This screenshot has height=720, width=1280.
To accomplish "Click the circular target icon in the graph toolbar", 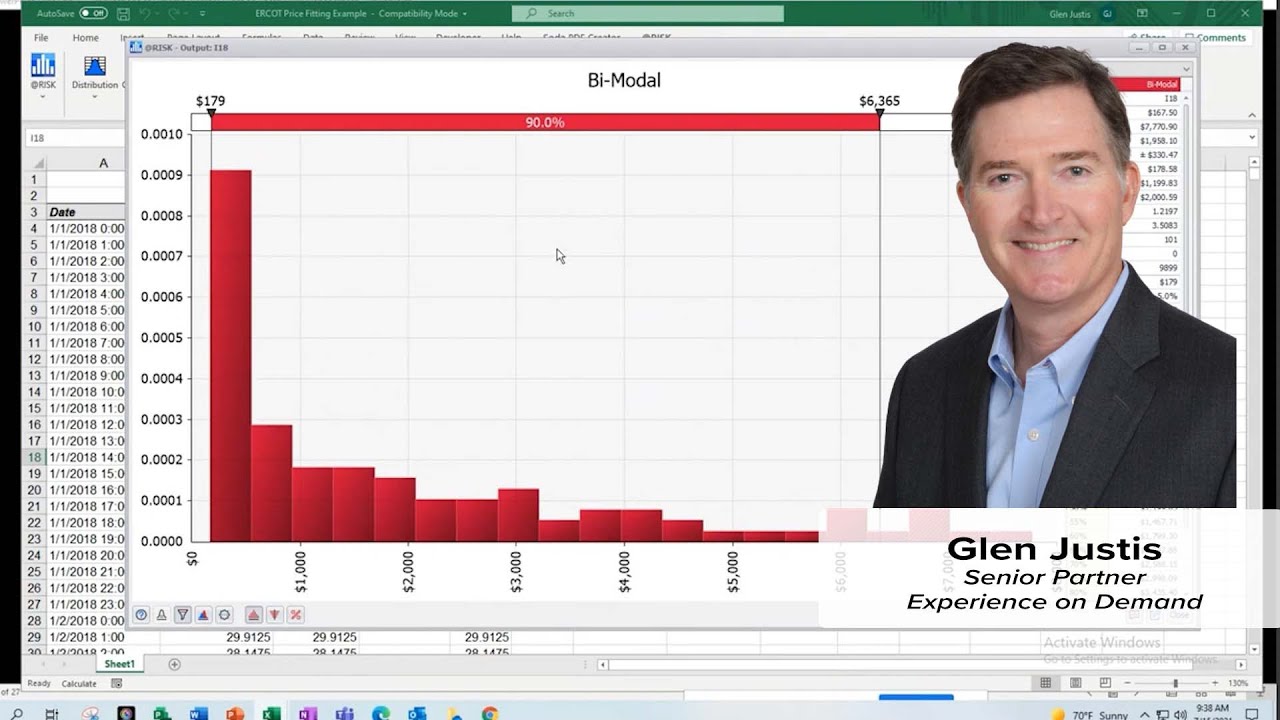I will pos(224,615).
